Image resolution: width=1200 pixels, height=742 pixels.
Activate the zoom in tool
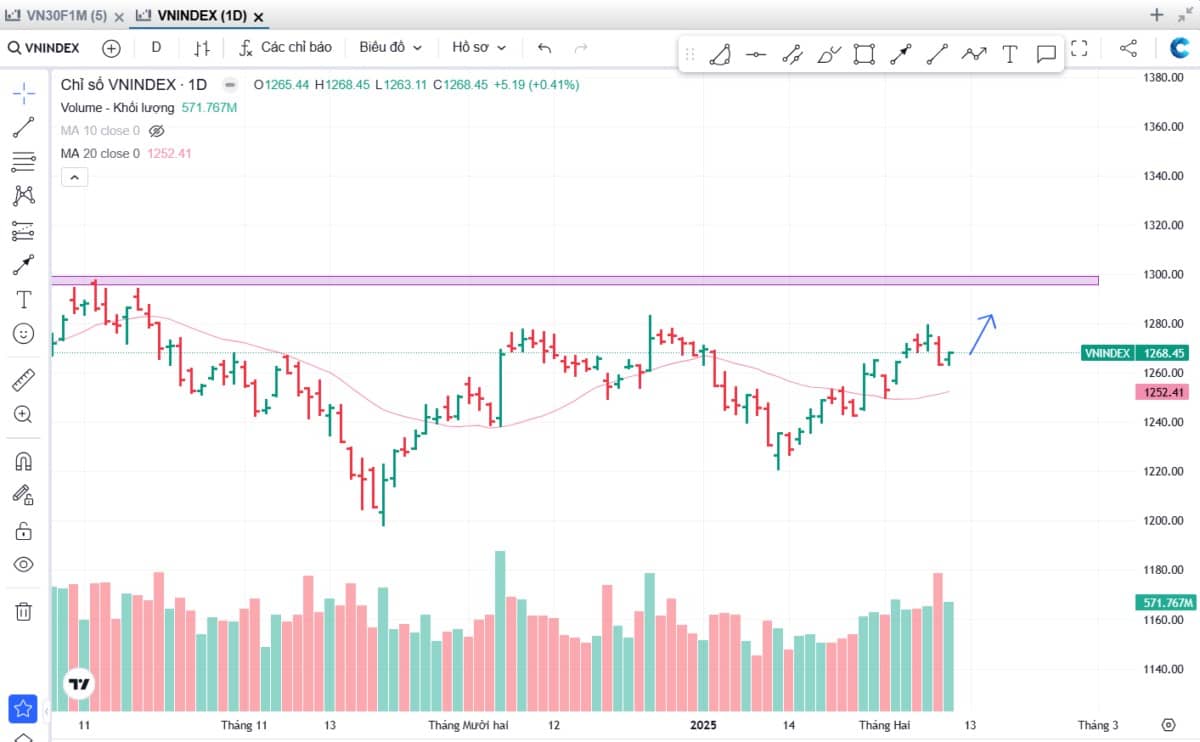[x=24, y=414]
